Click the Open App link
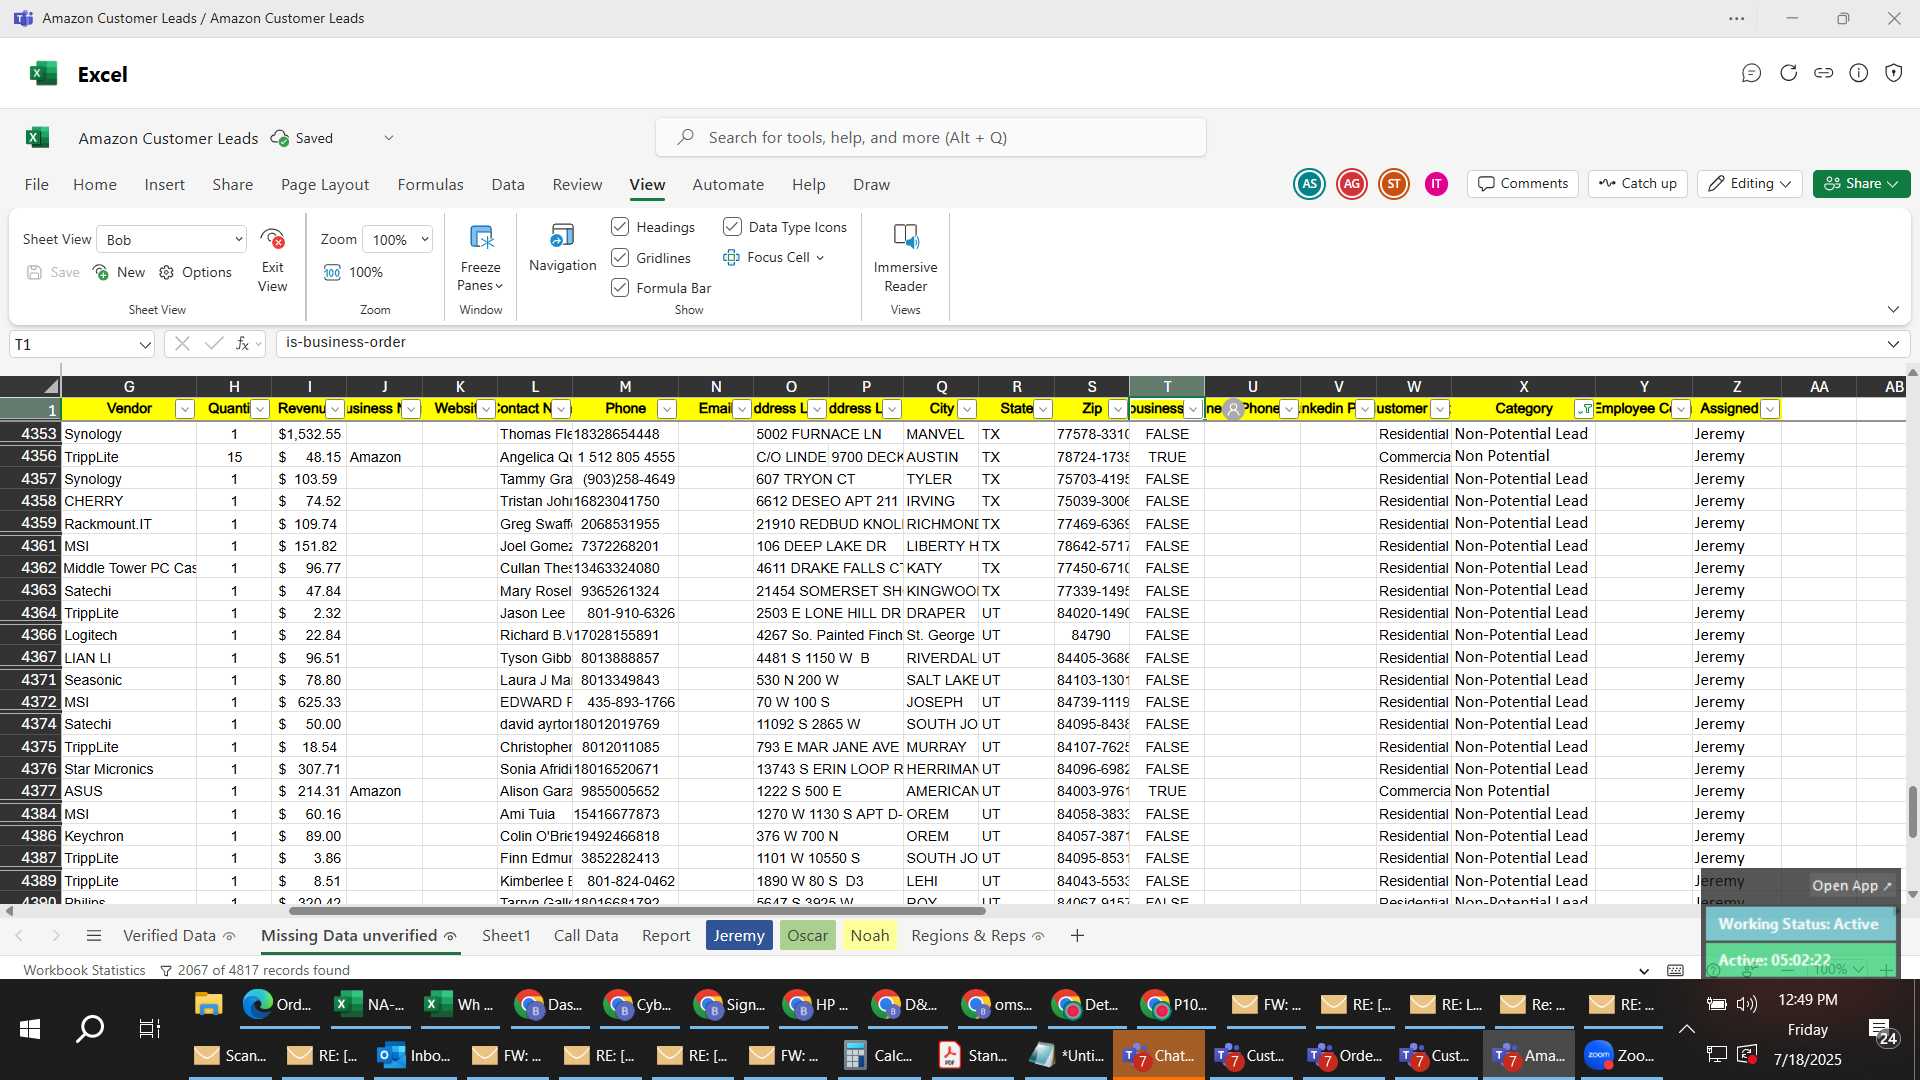This screenshot has width=1920, height=1080. [x=1852, y=886]
